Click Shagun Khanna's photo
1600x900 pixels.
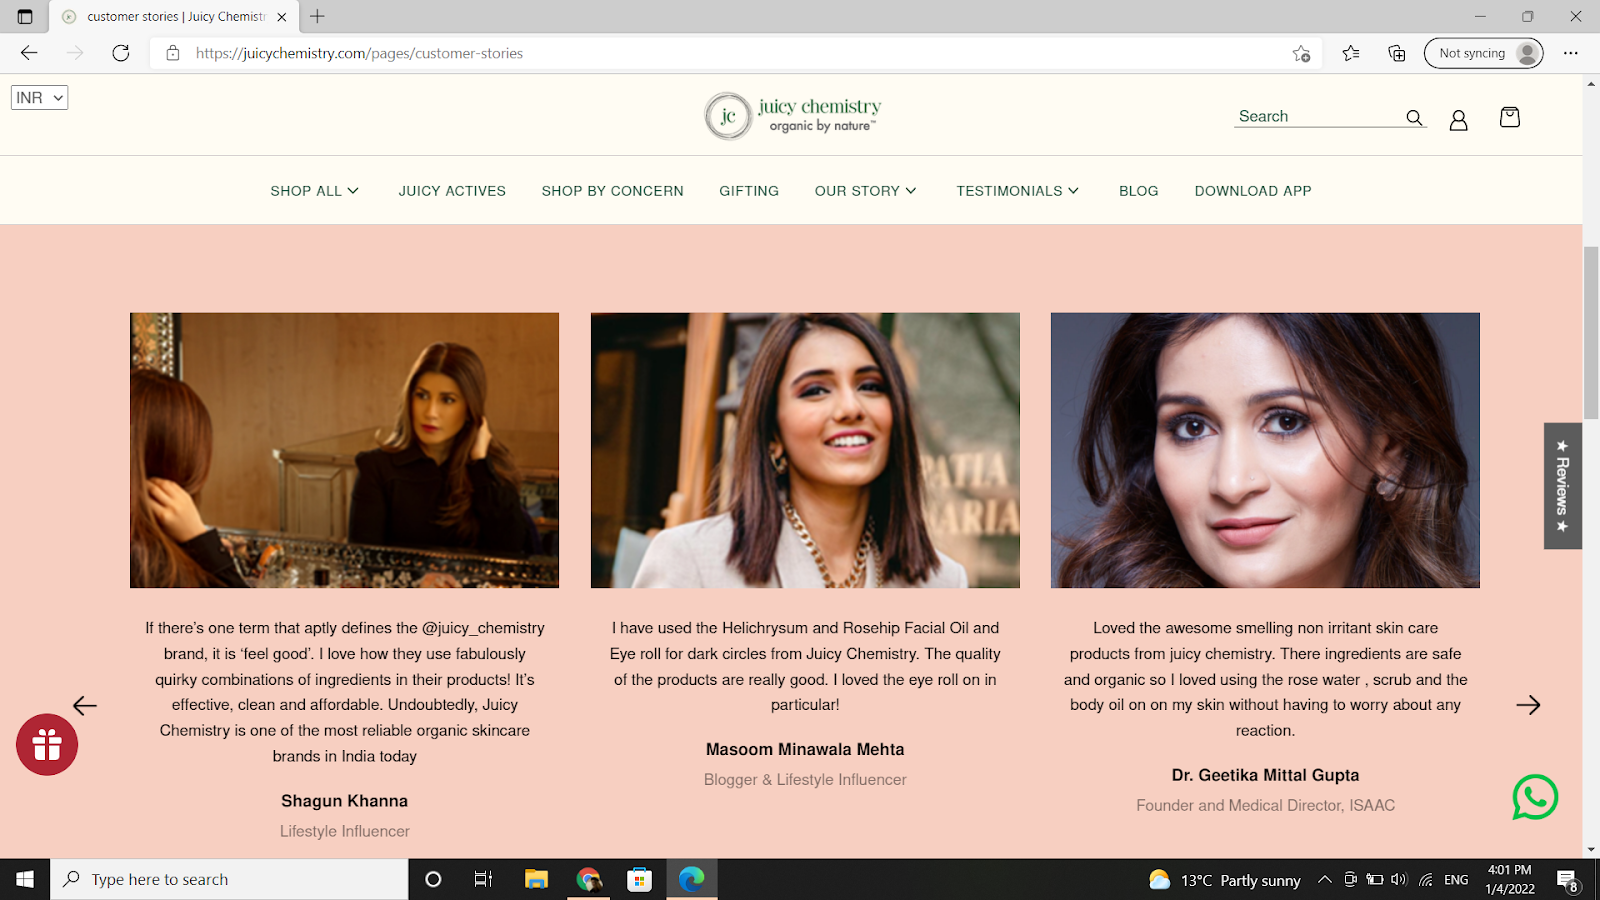[x=344, y=450]
